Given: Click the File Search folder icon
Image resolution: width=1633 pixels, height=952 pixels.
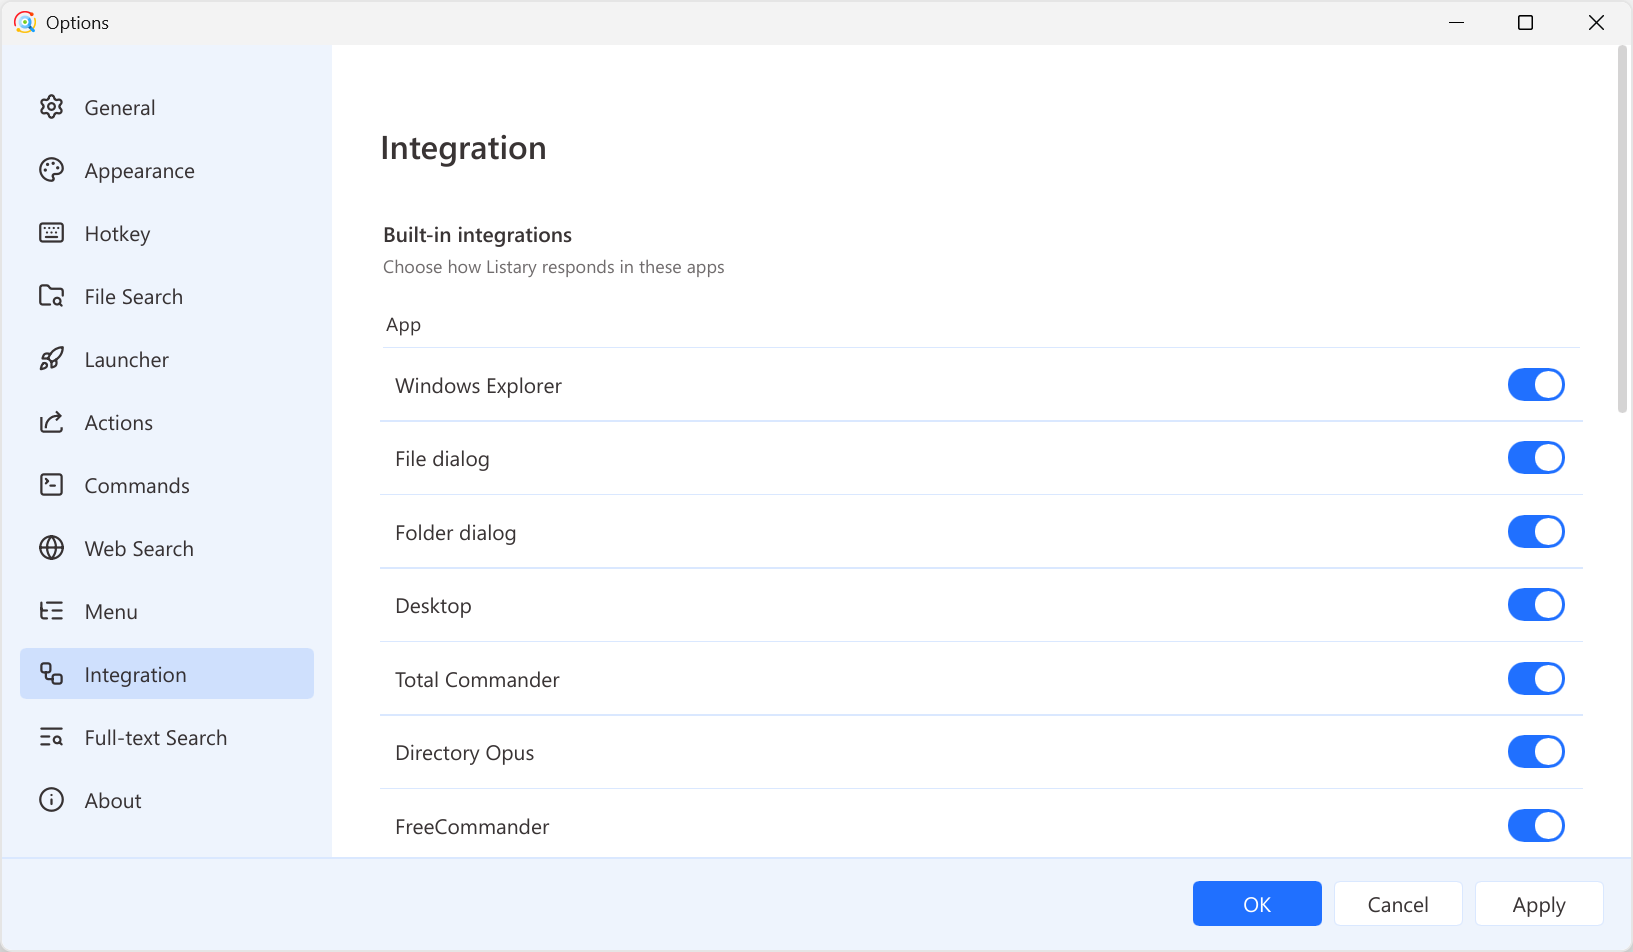Looking at the screenshot, I should pos(51,296).
